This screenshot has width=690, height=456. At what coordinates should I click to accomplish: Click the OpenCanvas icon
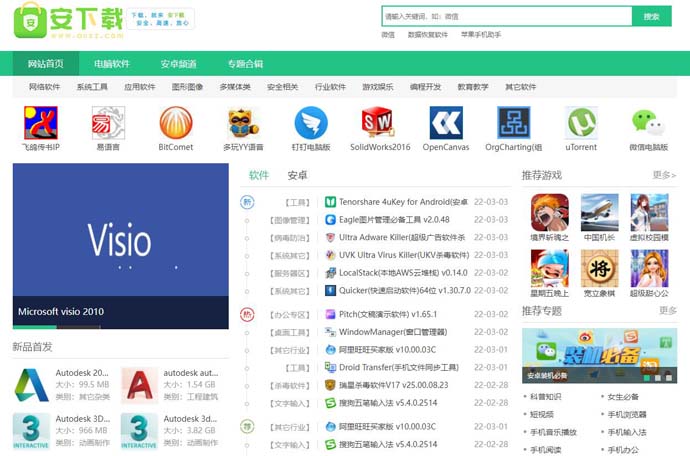pos(446,123)
